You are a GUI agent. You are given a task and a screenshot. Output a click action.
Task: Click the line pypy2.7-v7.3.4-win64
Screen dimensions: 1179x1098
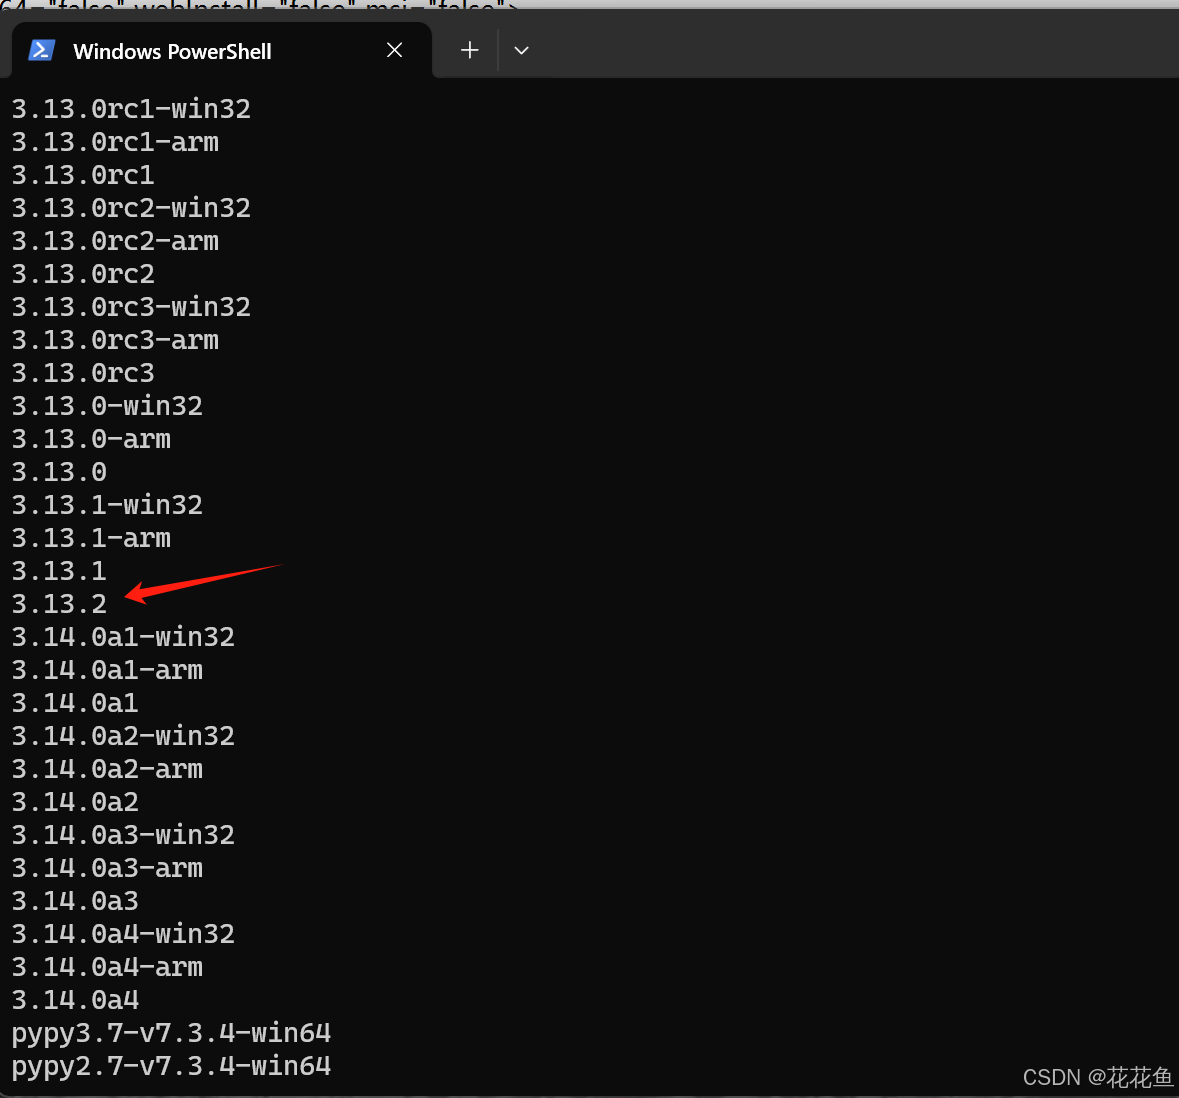coord(171,1066)
